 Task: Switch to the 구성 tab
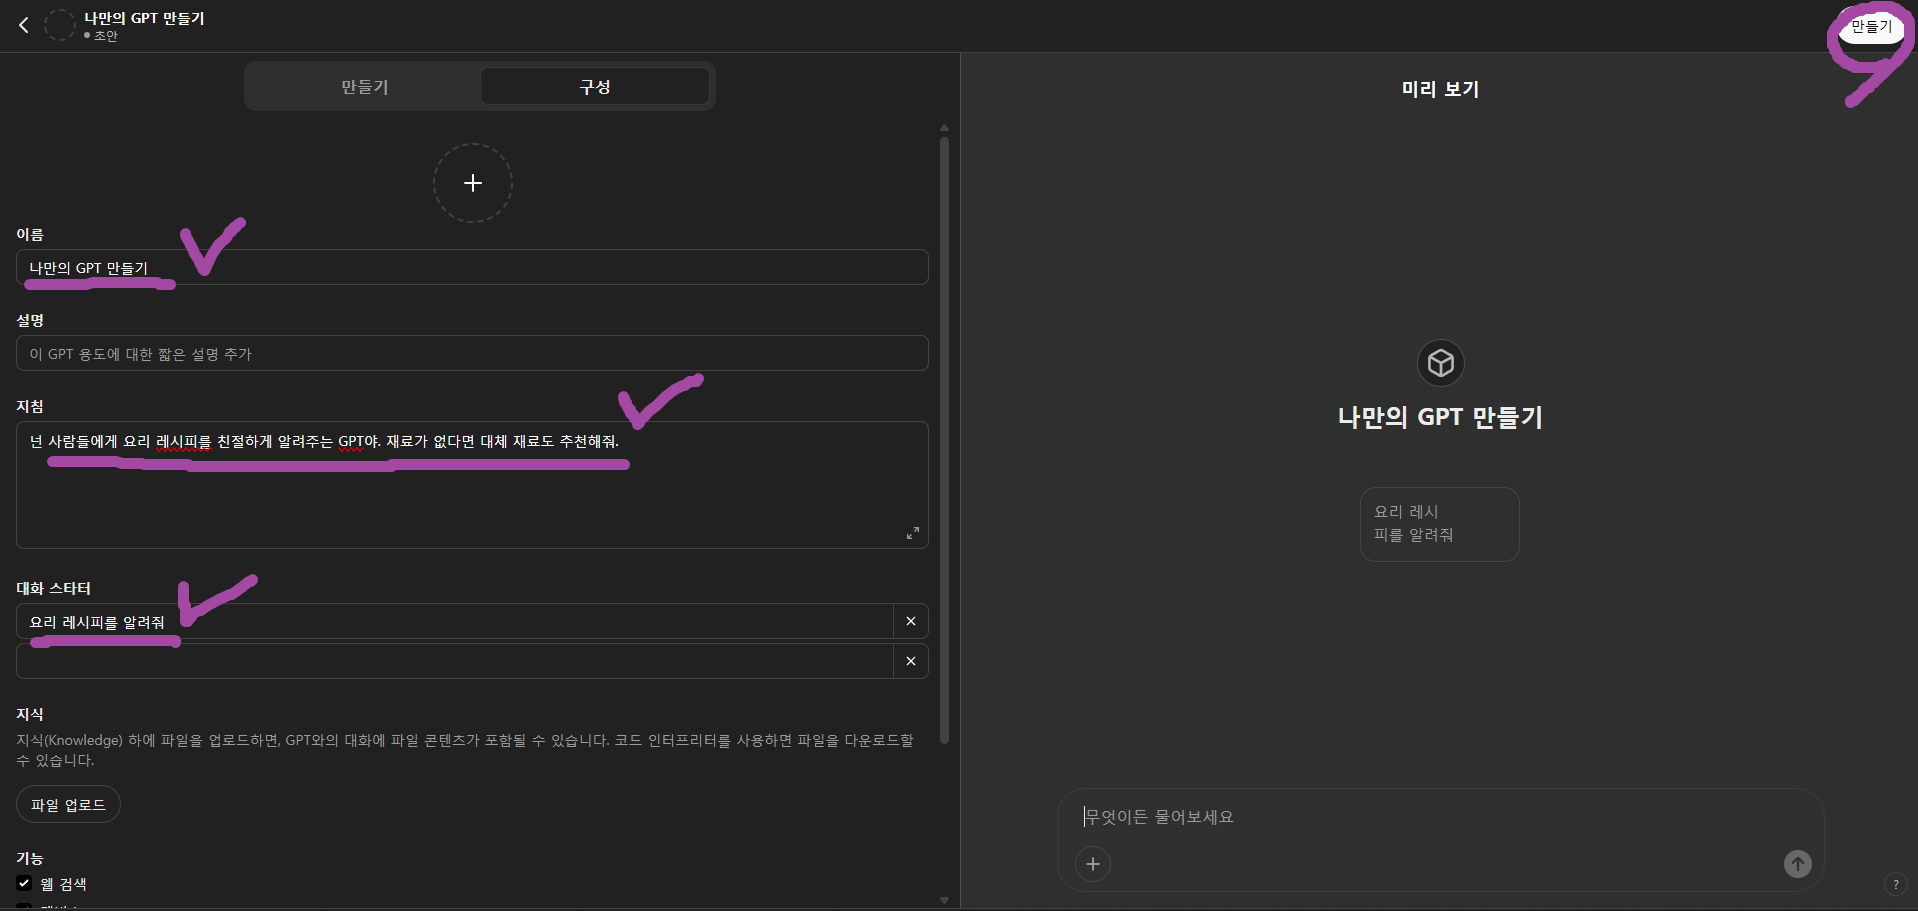[x=595, y=87]
